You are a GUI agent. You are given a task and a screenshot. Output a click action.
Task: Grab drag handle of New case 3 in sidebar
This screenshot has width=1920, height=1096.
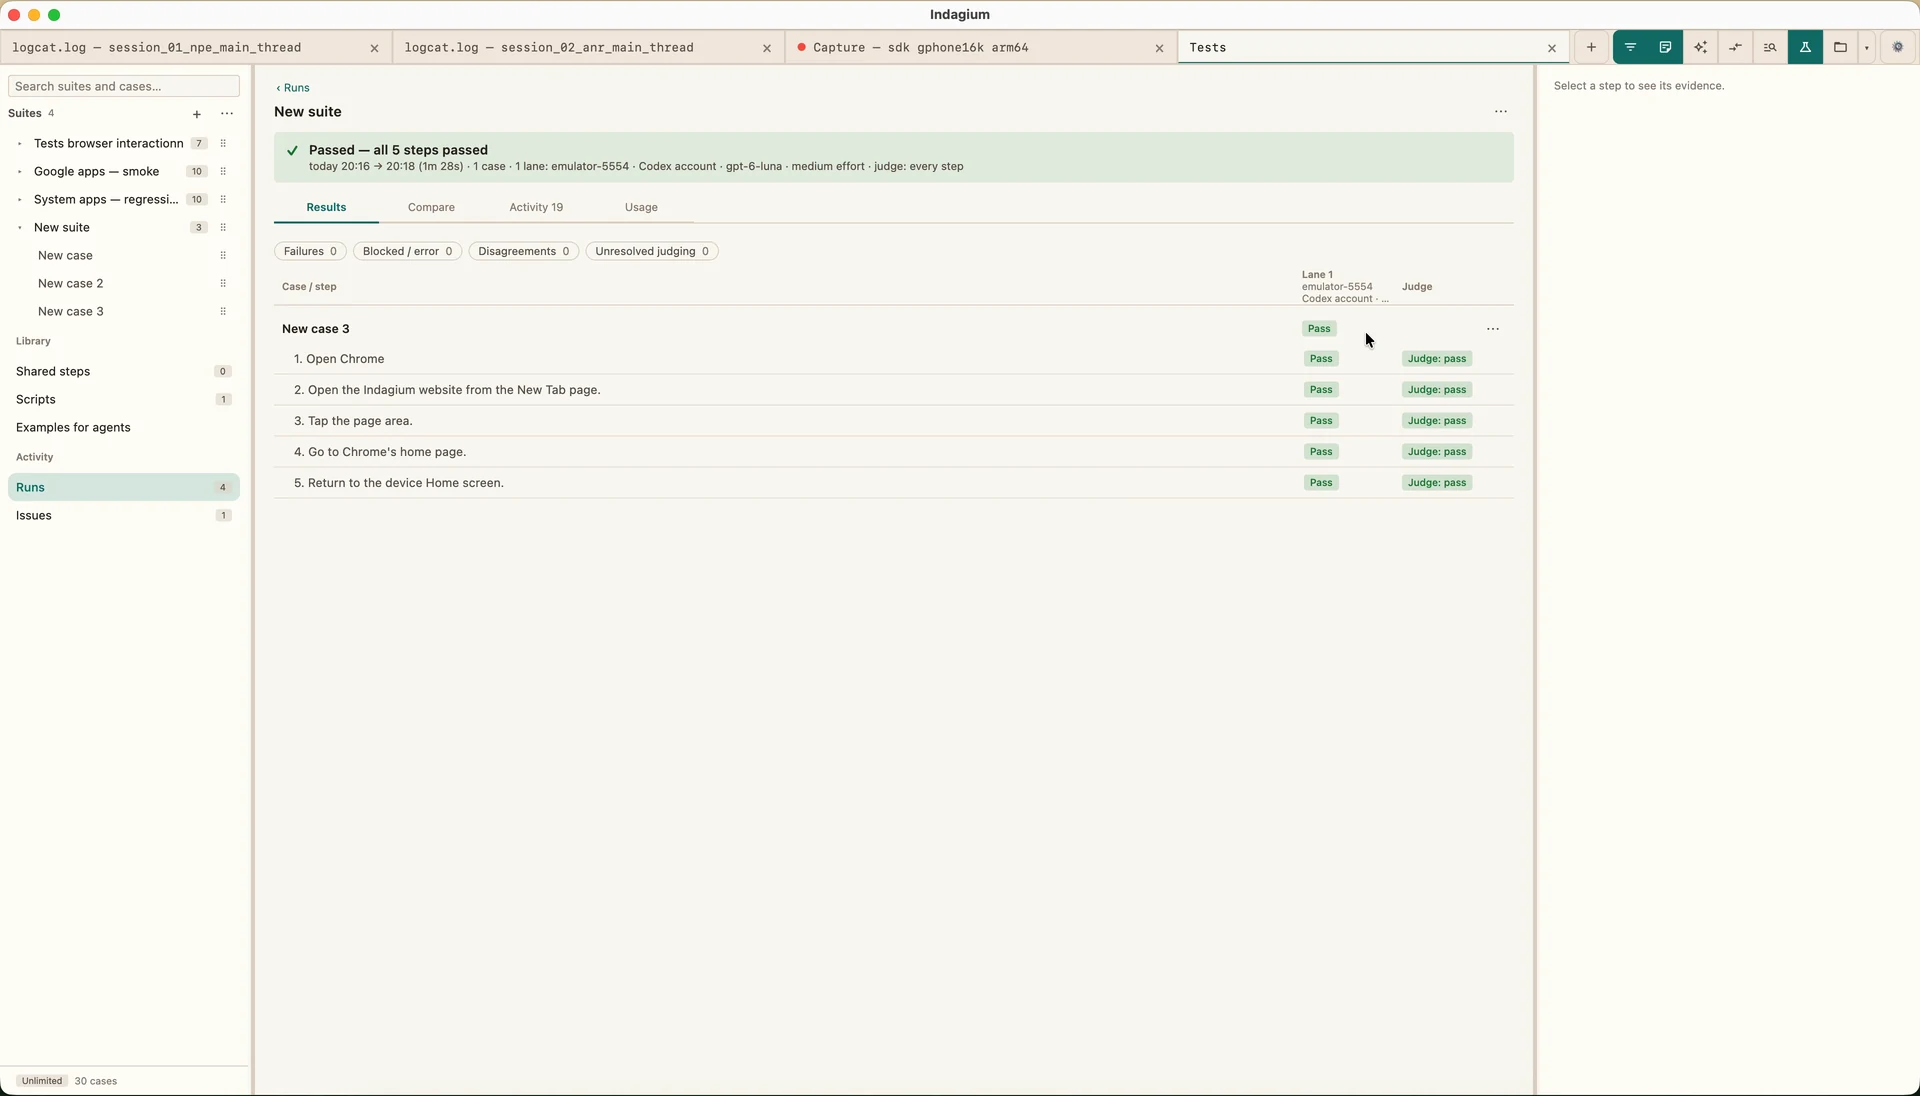point(223,312)
